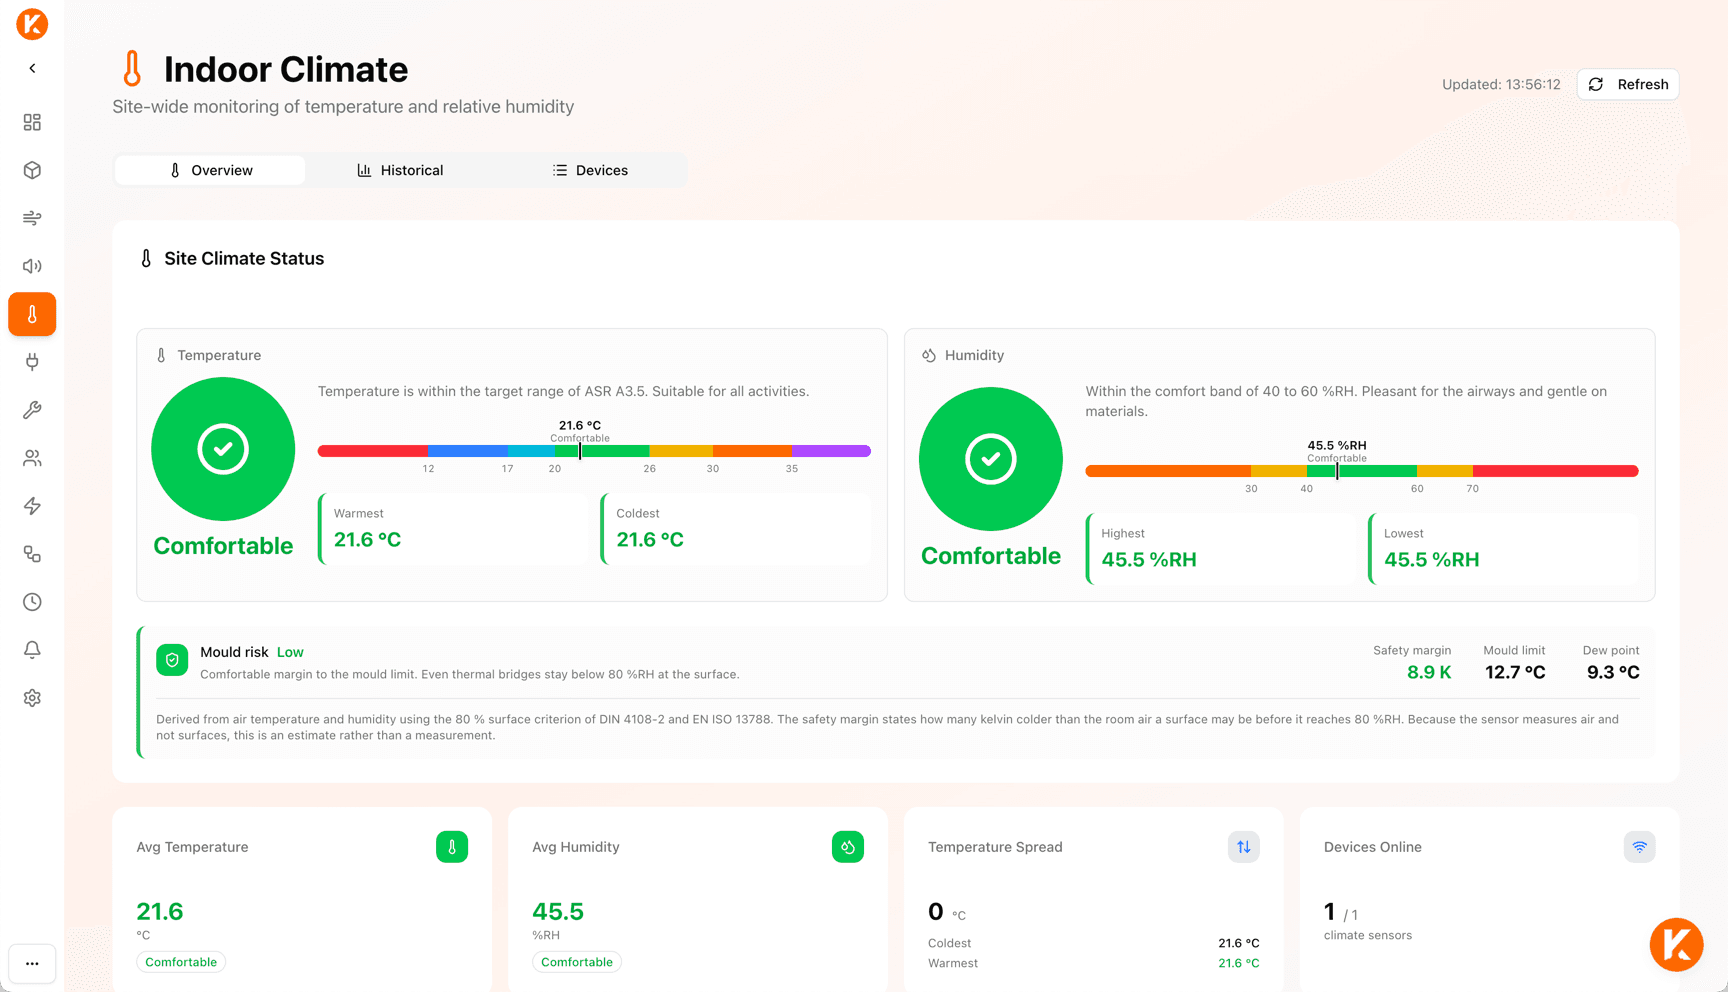
Task: Open the 3D cube icon in sidebar
Action: click(32, 170)
